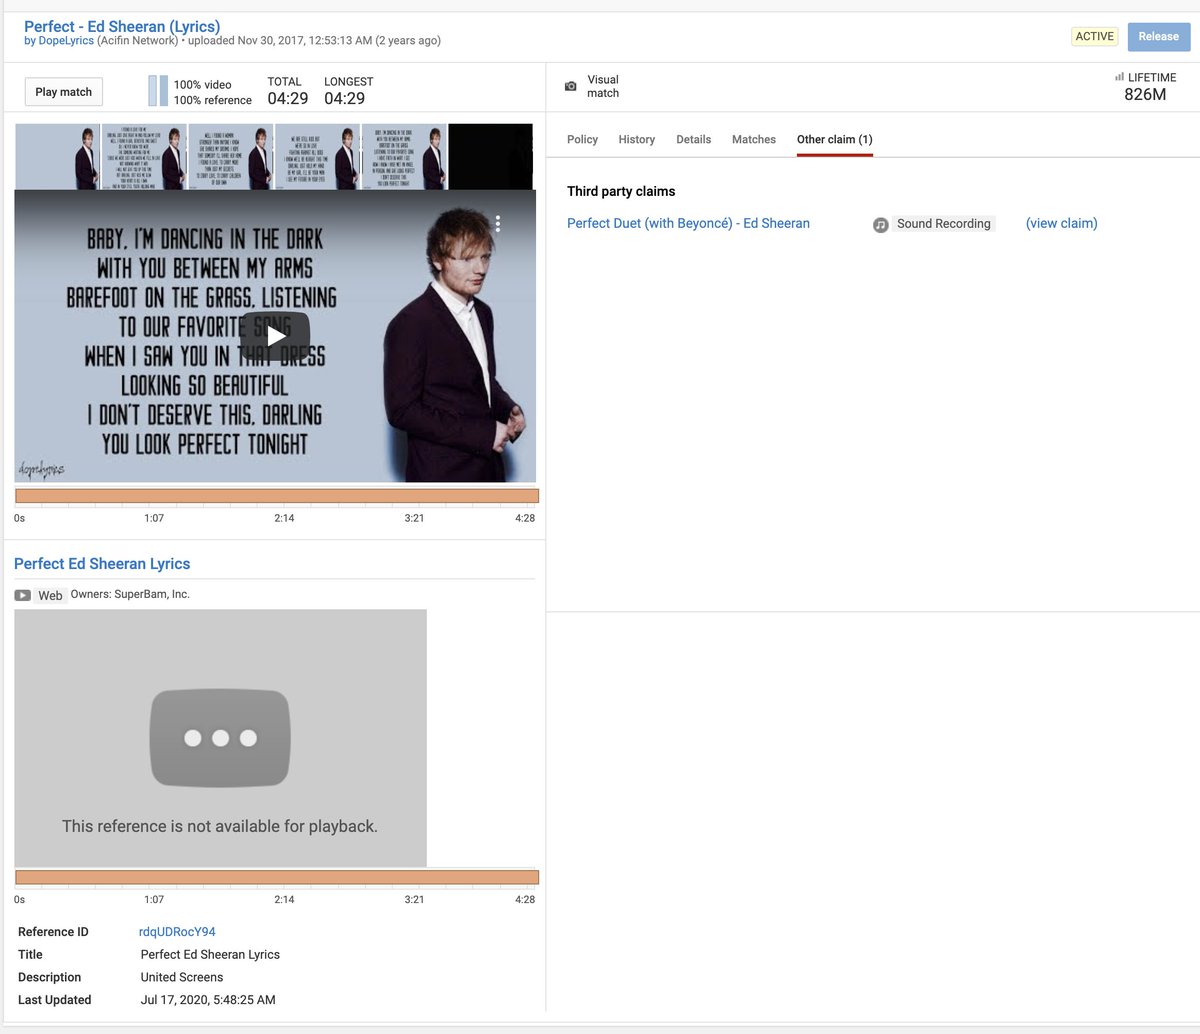Click the Play match button
This screenshot has width=1200, height=1034.
[x=64, y=92]
